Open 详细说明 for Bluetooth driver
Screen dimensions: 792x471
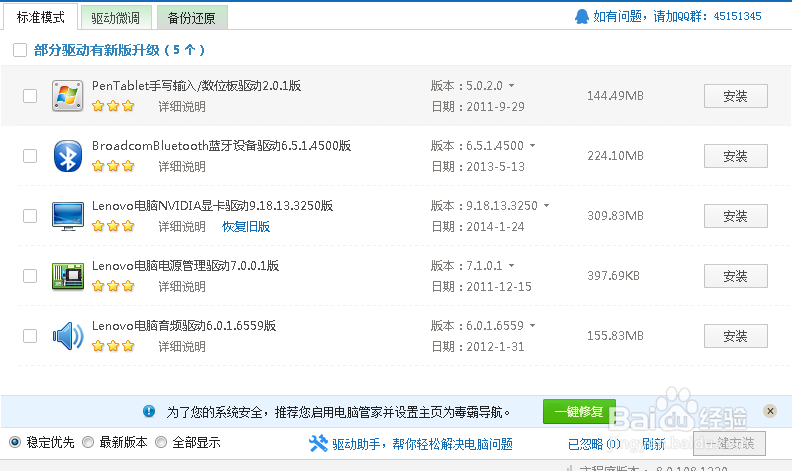[182, 167]
